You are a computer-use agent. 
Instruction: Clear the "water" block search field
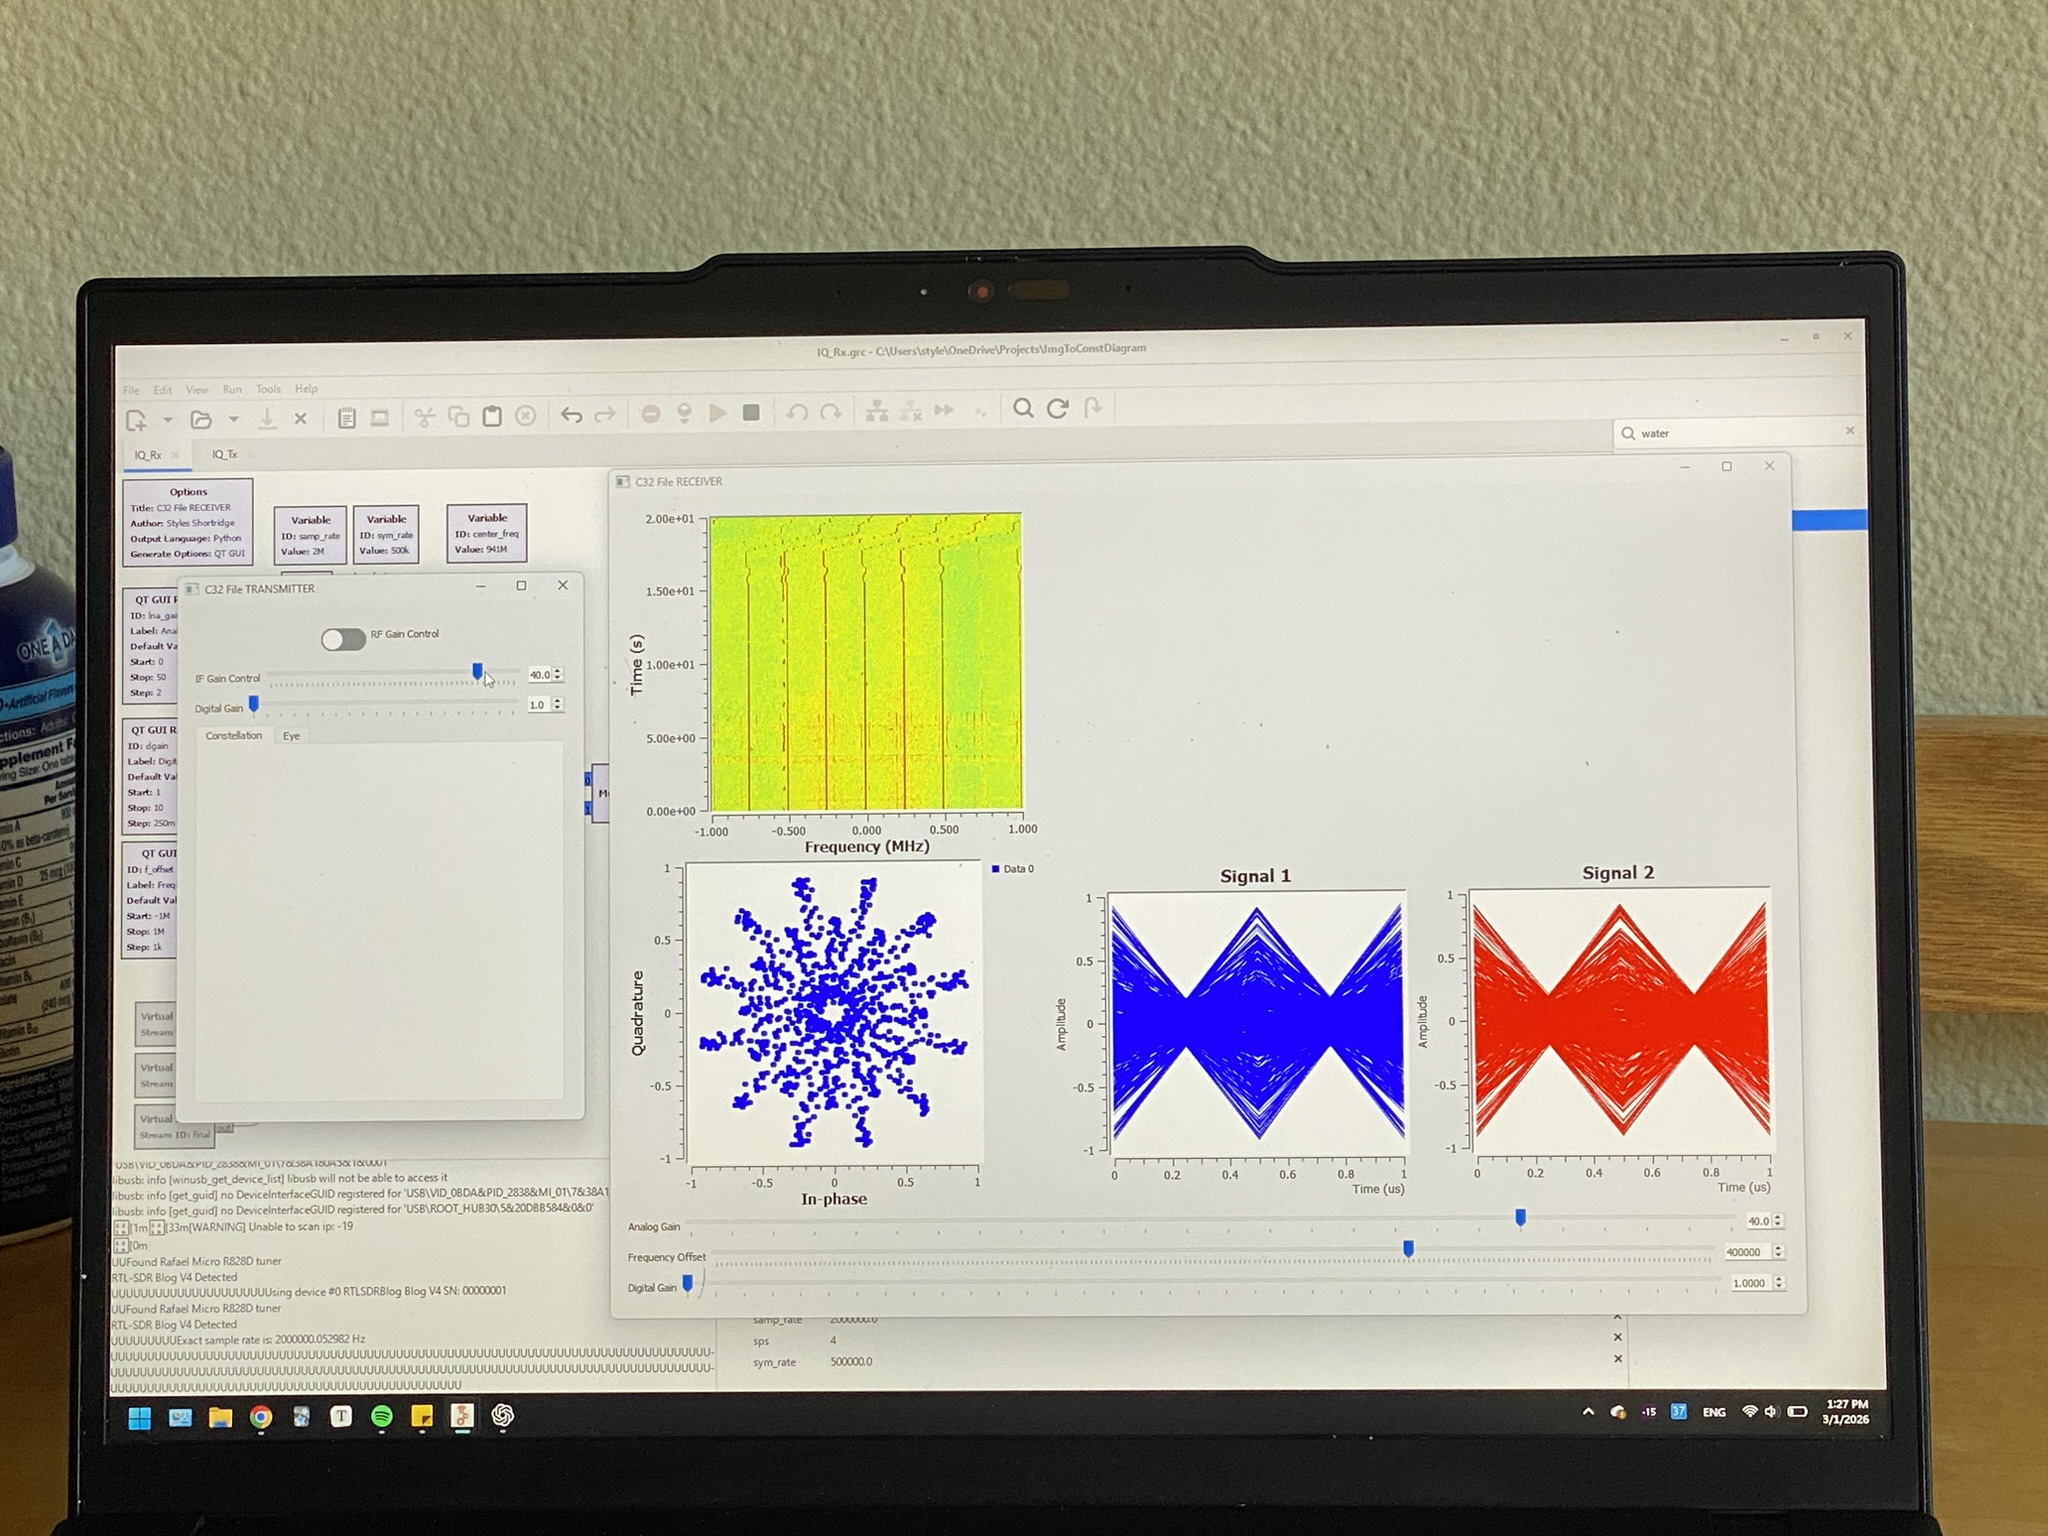(1849, 431)
